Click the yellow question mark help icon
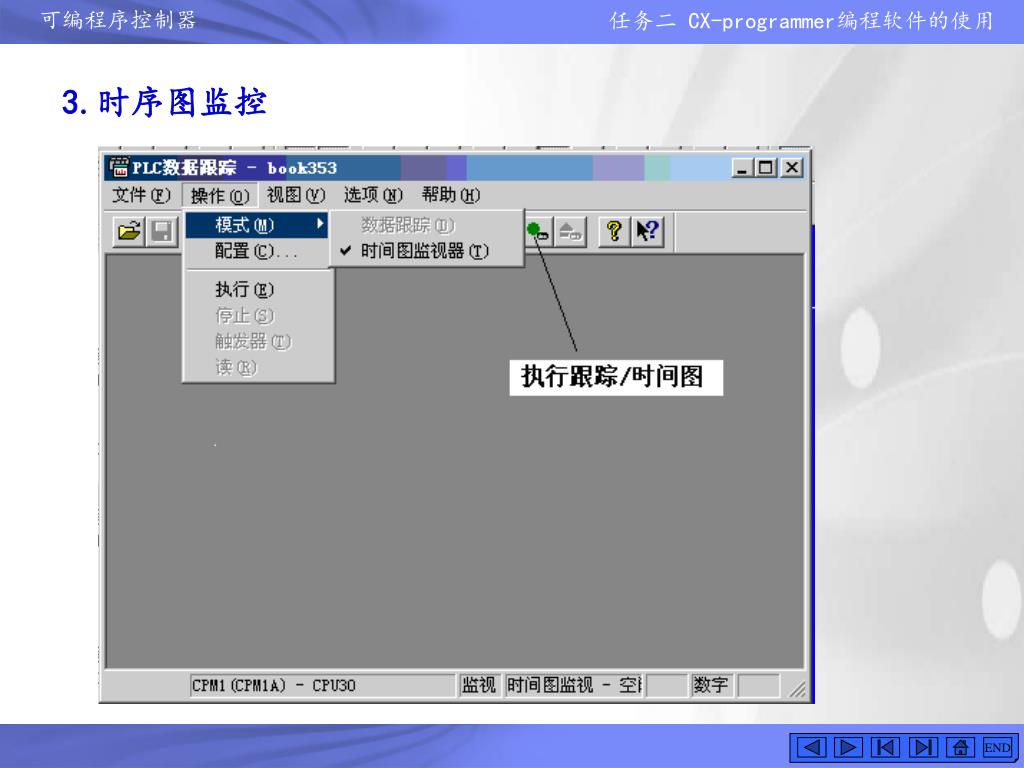Screen dimensions: 1024x768 pyautogui.click(x=614, y=232)
